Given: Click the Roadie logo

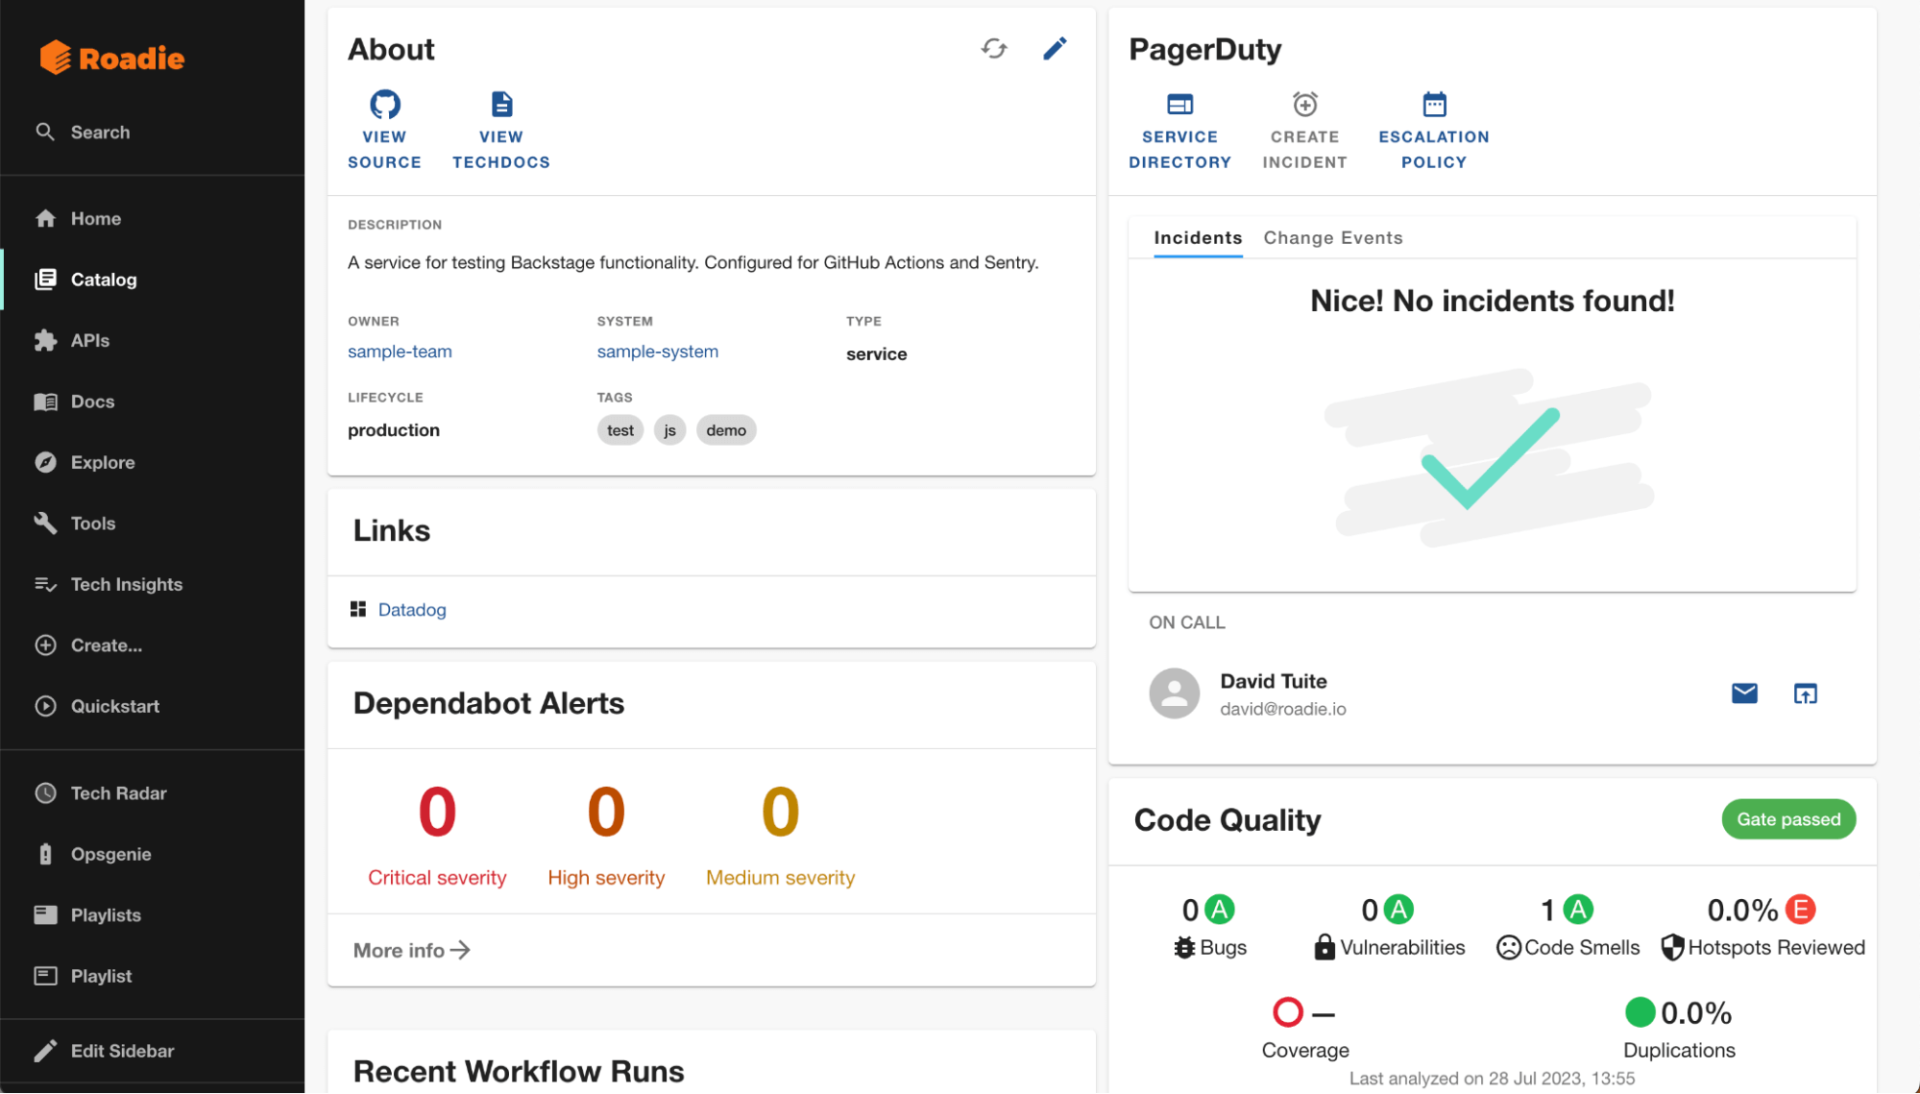Looking at the screenshot, I should 112,58.
